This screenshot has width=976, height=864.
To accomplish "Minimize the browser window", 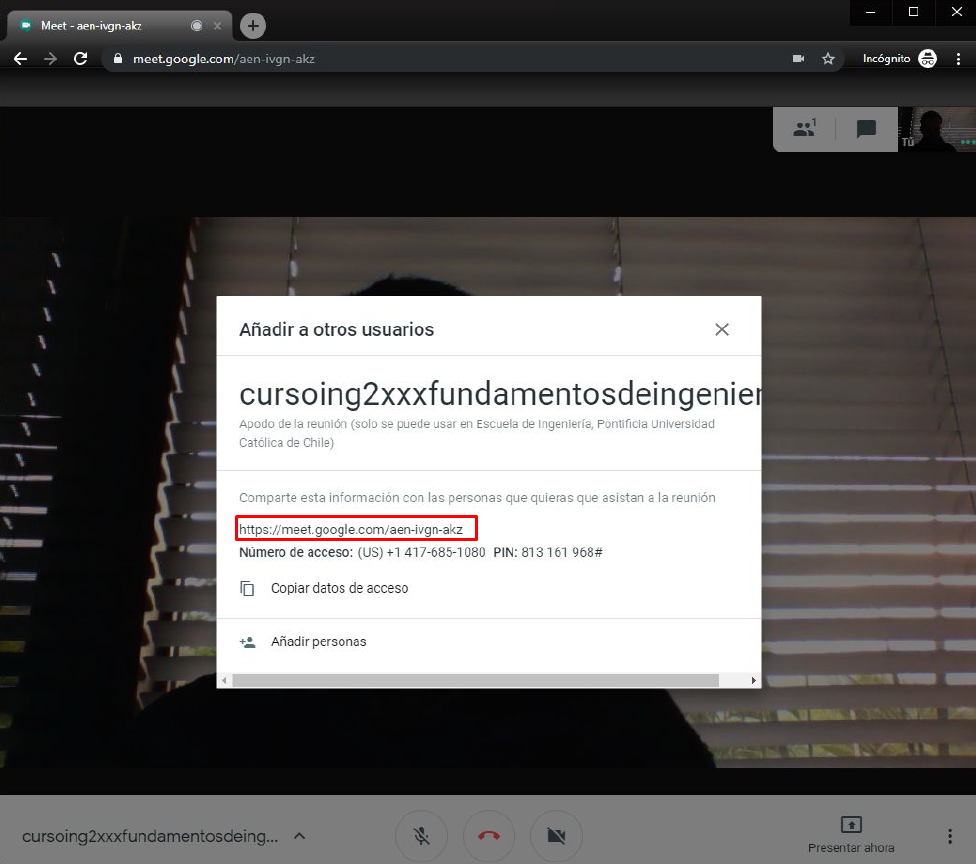I will click(871, 12).
